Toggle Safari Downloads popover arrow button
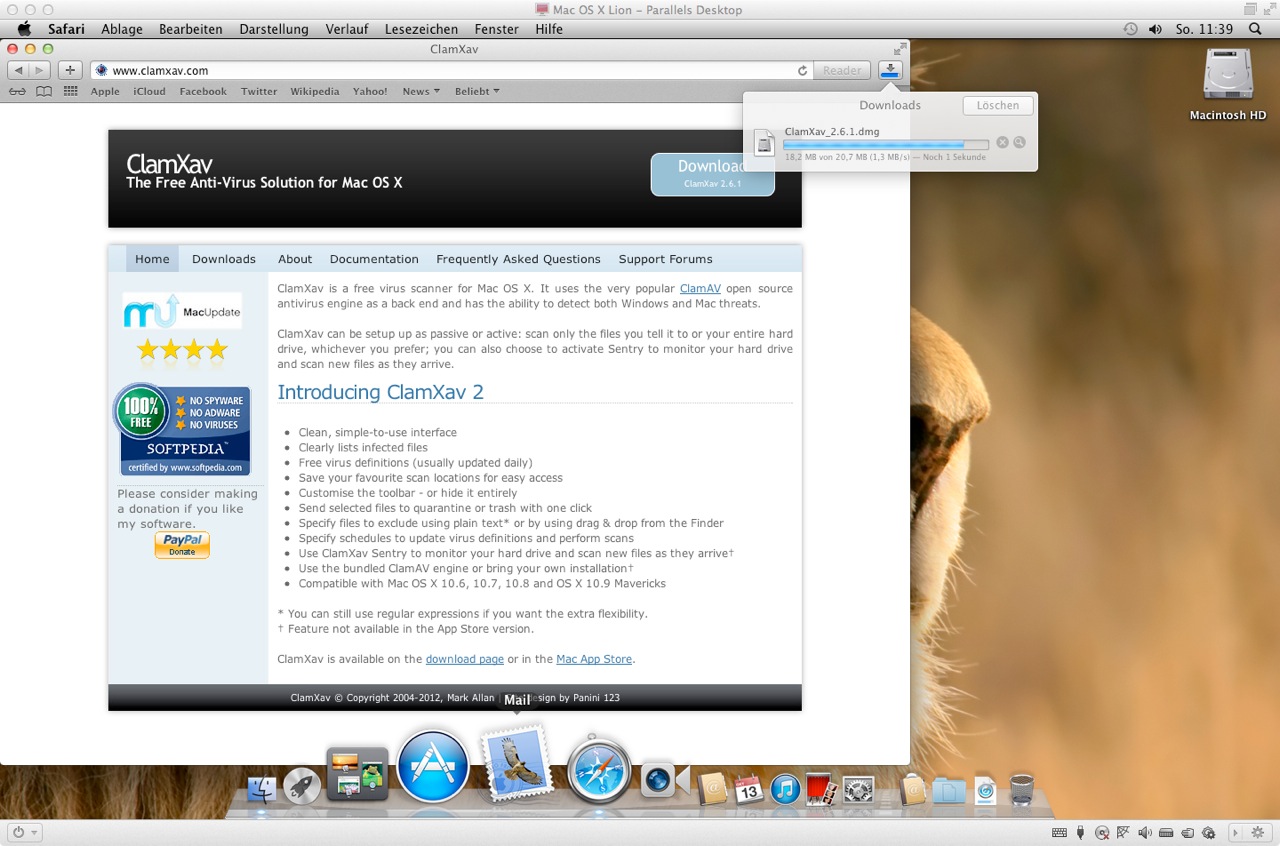The height and width of the screenshot is (846, 1280). click(x=890, y=70)
